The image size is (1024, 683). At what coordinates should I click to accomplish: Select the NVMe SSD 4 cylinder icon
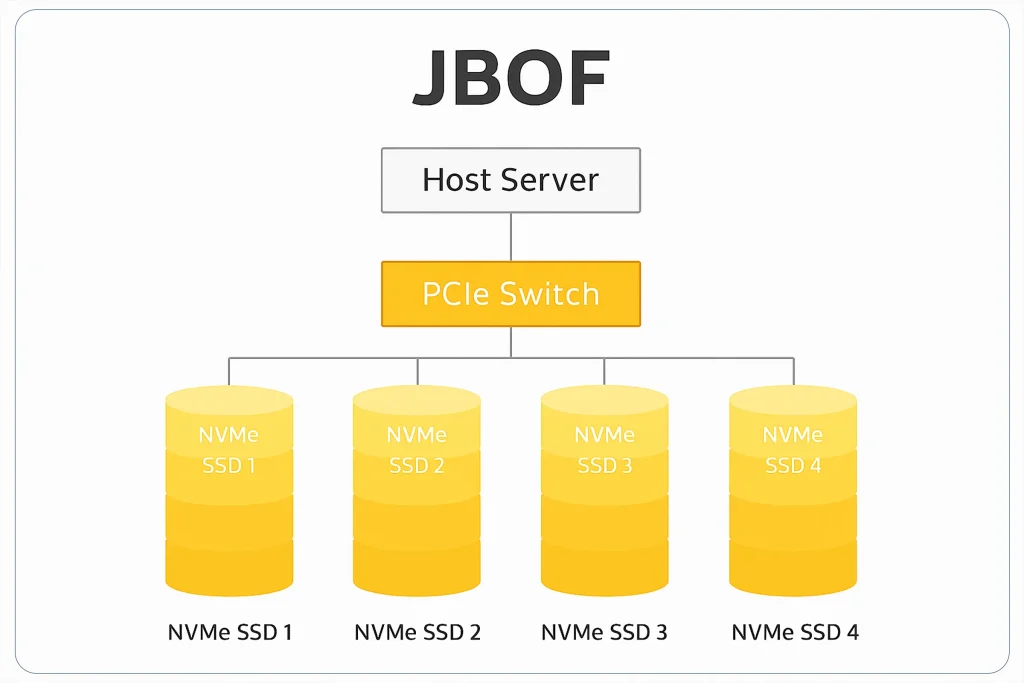point(793,491)
